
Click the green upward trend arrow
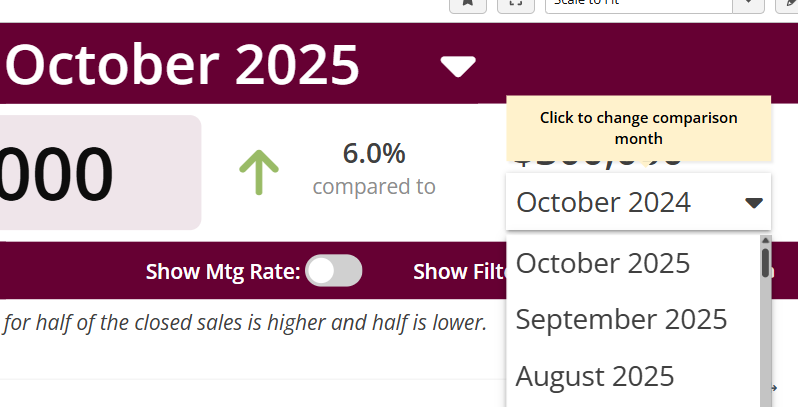(259, 172)
